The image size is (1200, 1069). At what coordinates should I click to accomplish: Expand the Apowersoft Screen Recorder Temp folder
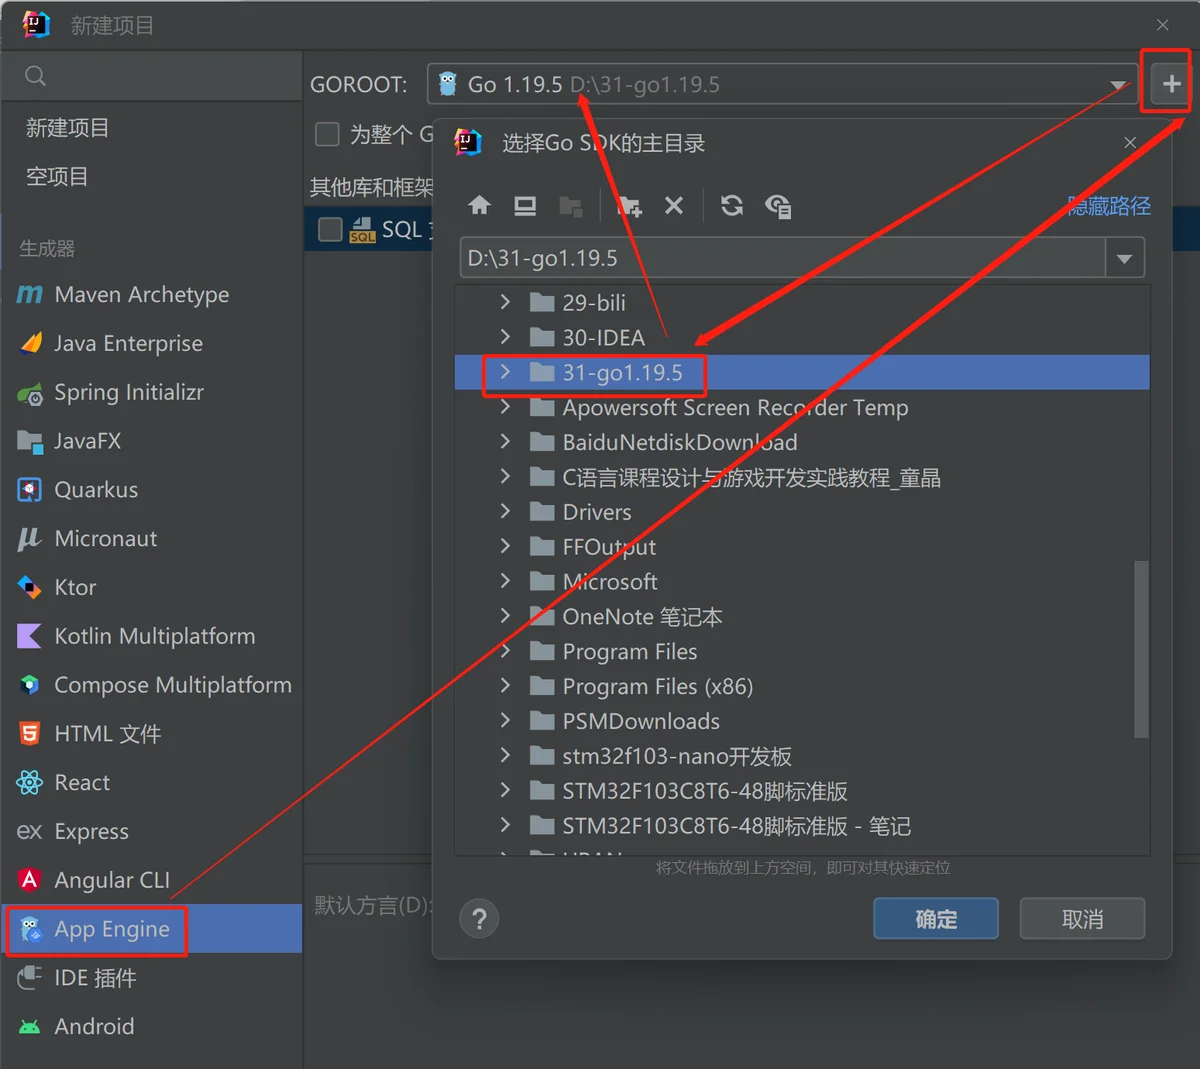[x=505, y=407]
